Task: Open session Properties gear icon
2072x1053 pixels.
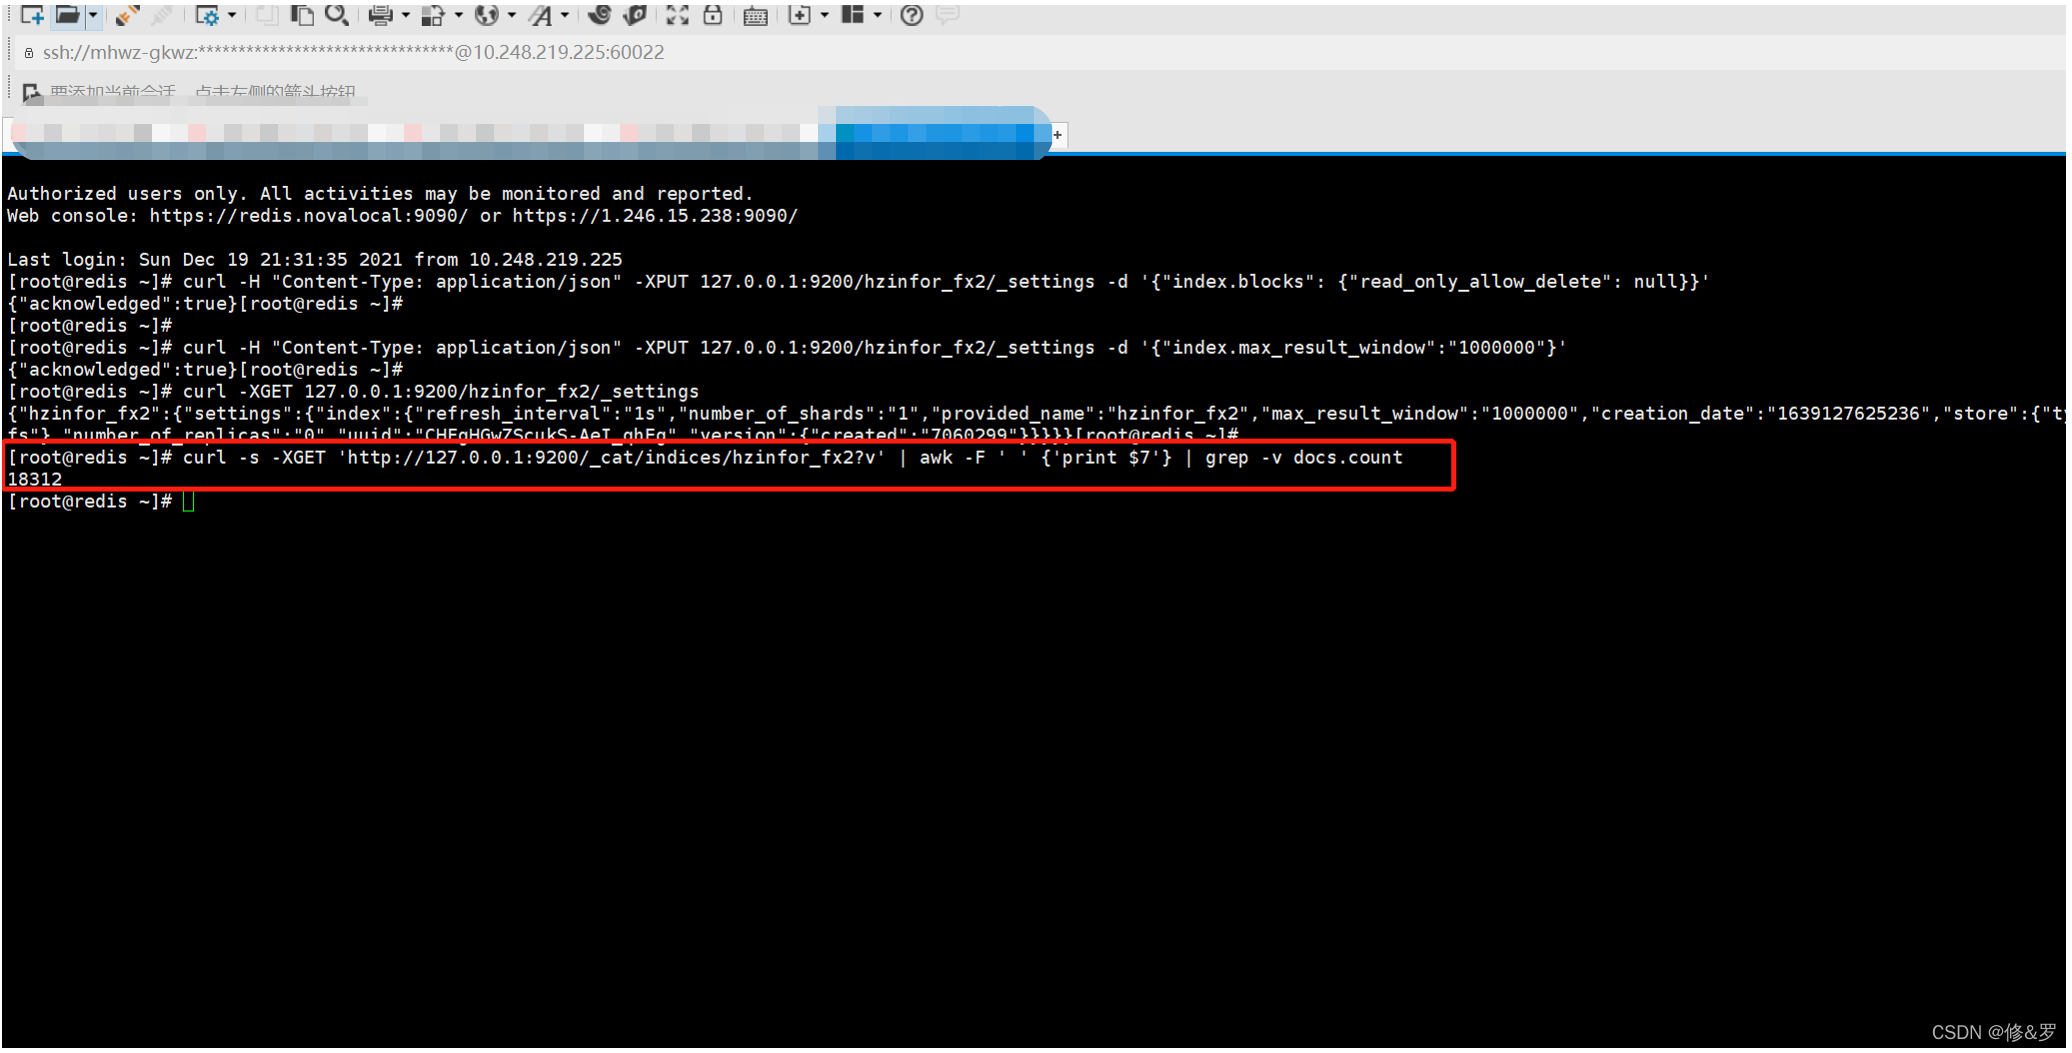Action: click(x=207, y=15)
